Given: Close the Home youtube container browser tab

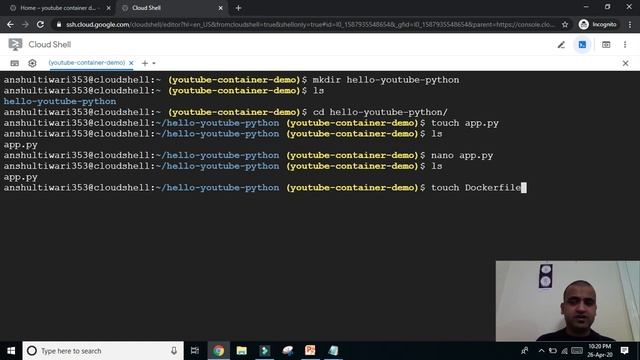Looking at the screenshot, I should tap(109, 8).
